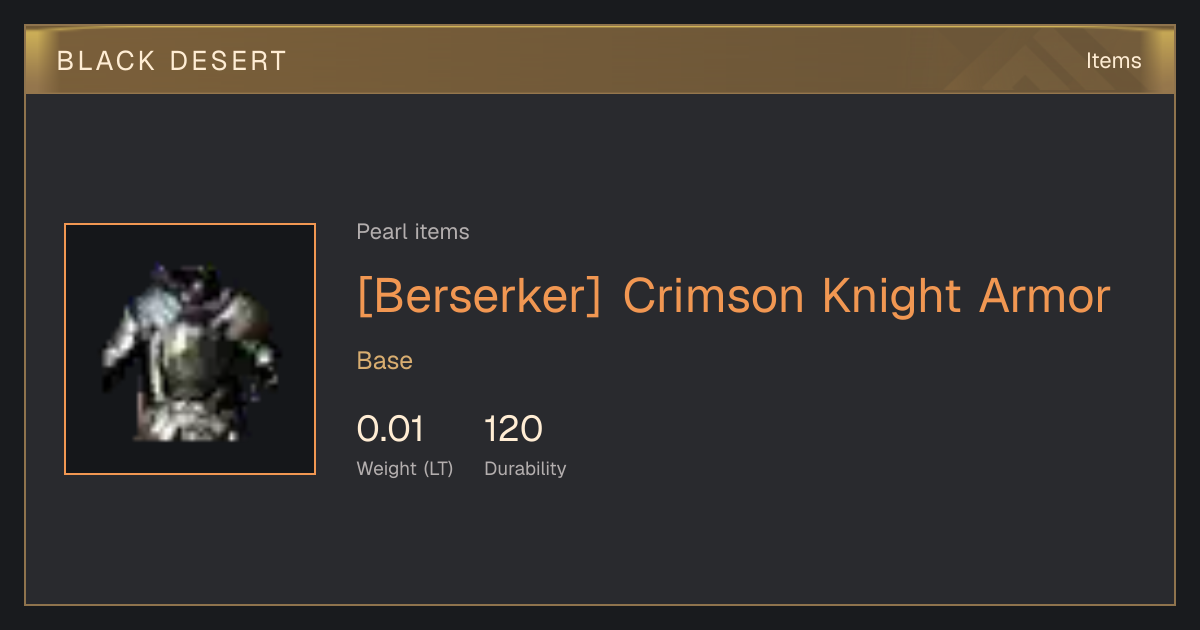
Task: Click the 0.01 weight value
Action: [x=390, y=429]
